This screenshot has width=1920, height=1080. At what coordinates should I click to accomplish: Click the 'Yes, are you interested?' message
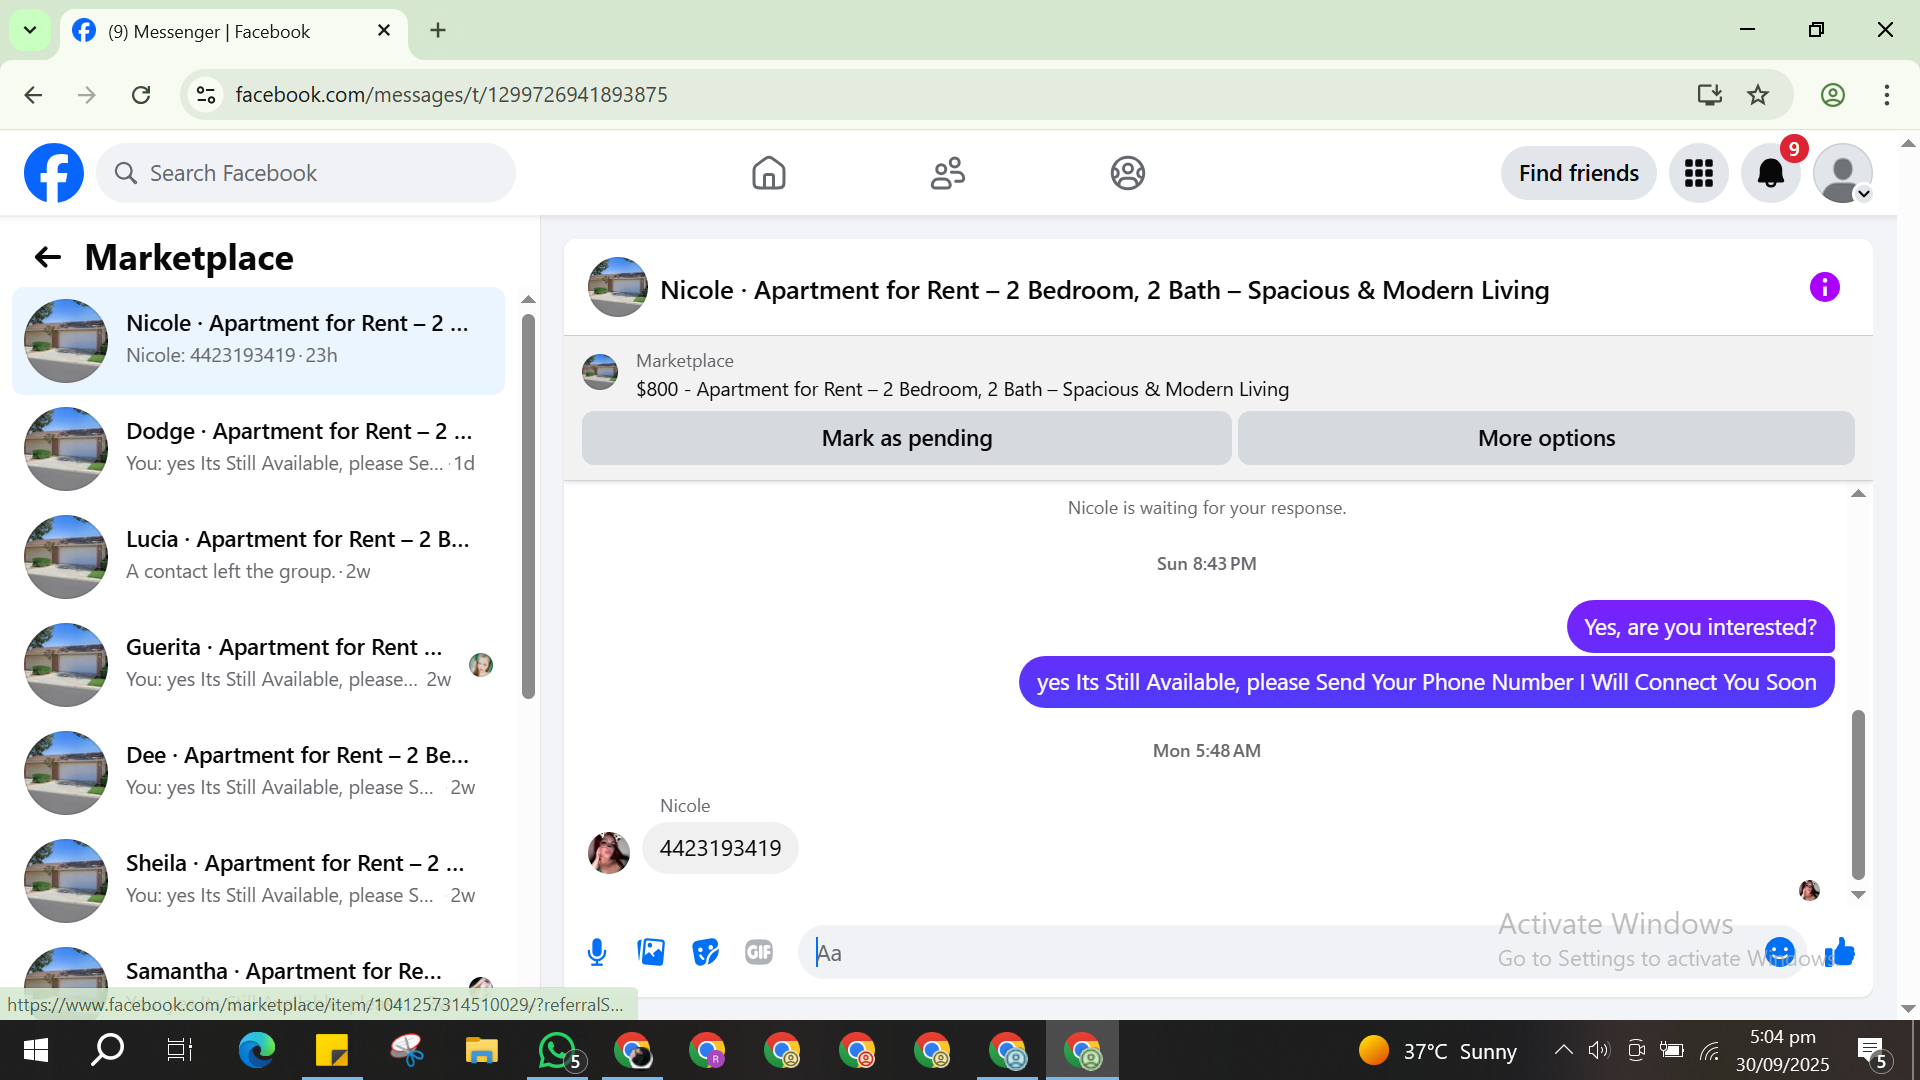[1700, 627]
